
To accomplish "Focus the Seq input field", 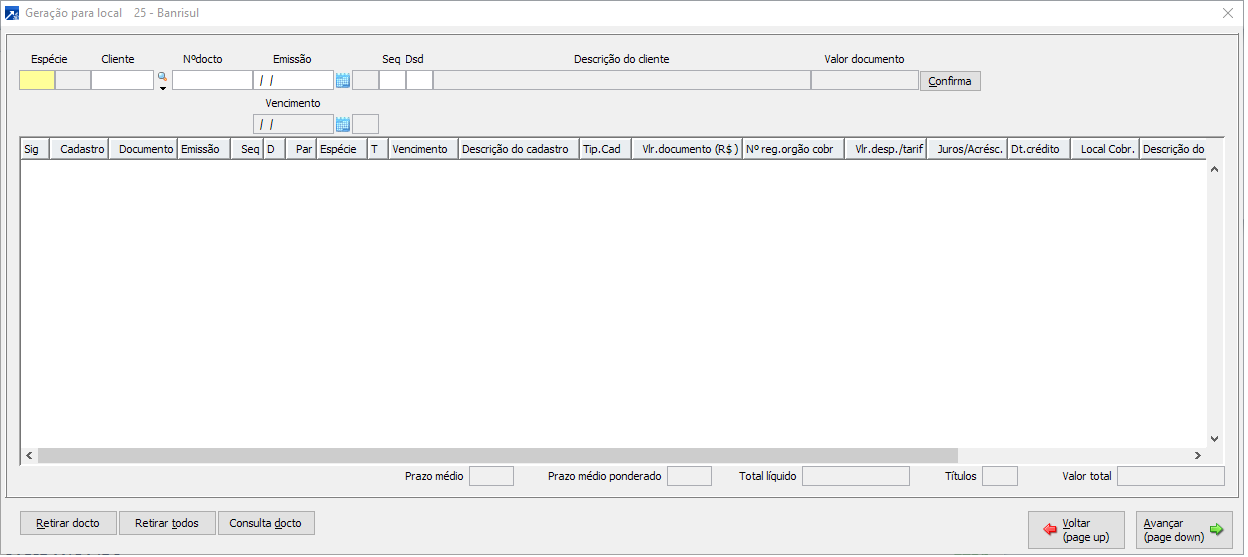I will (x=392, y=81).
